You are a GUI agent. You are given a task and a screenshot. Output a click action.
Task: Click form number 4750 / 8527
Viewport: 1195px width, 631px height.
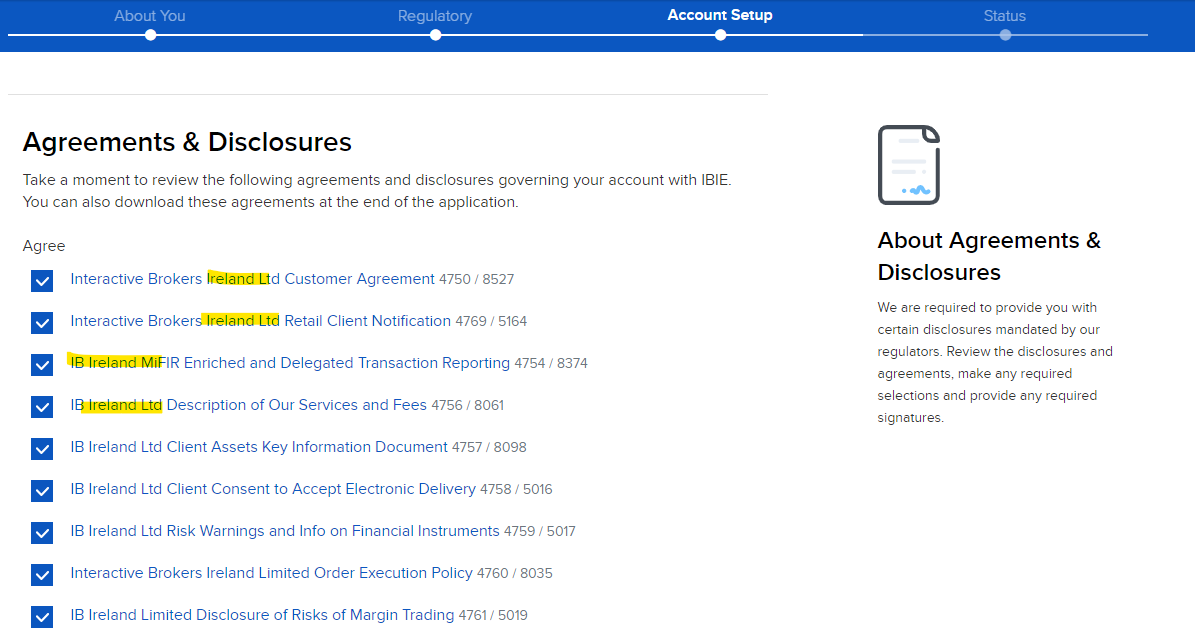click(476, 280)
